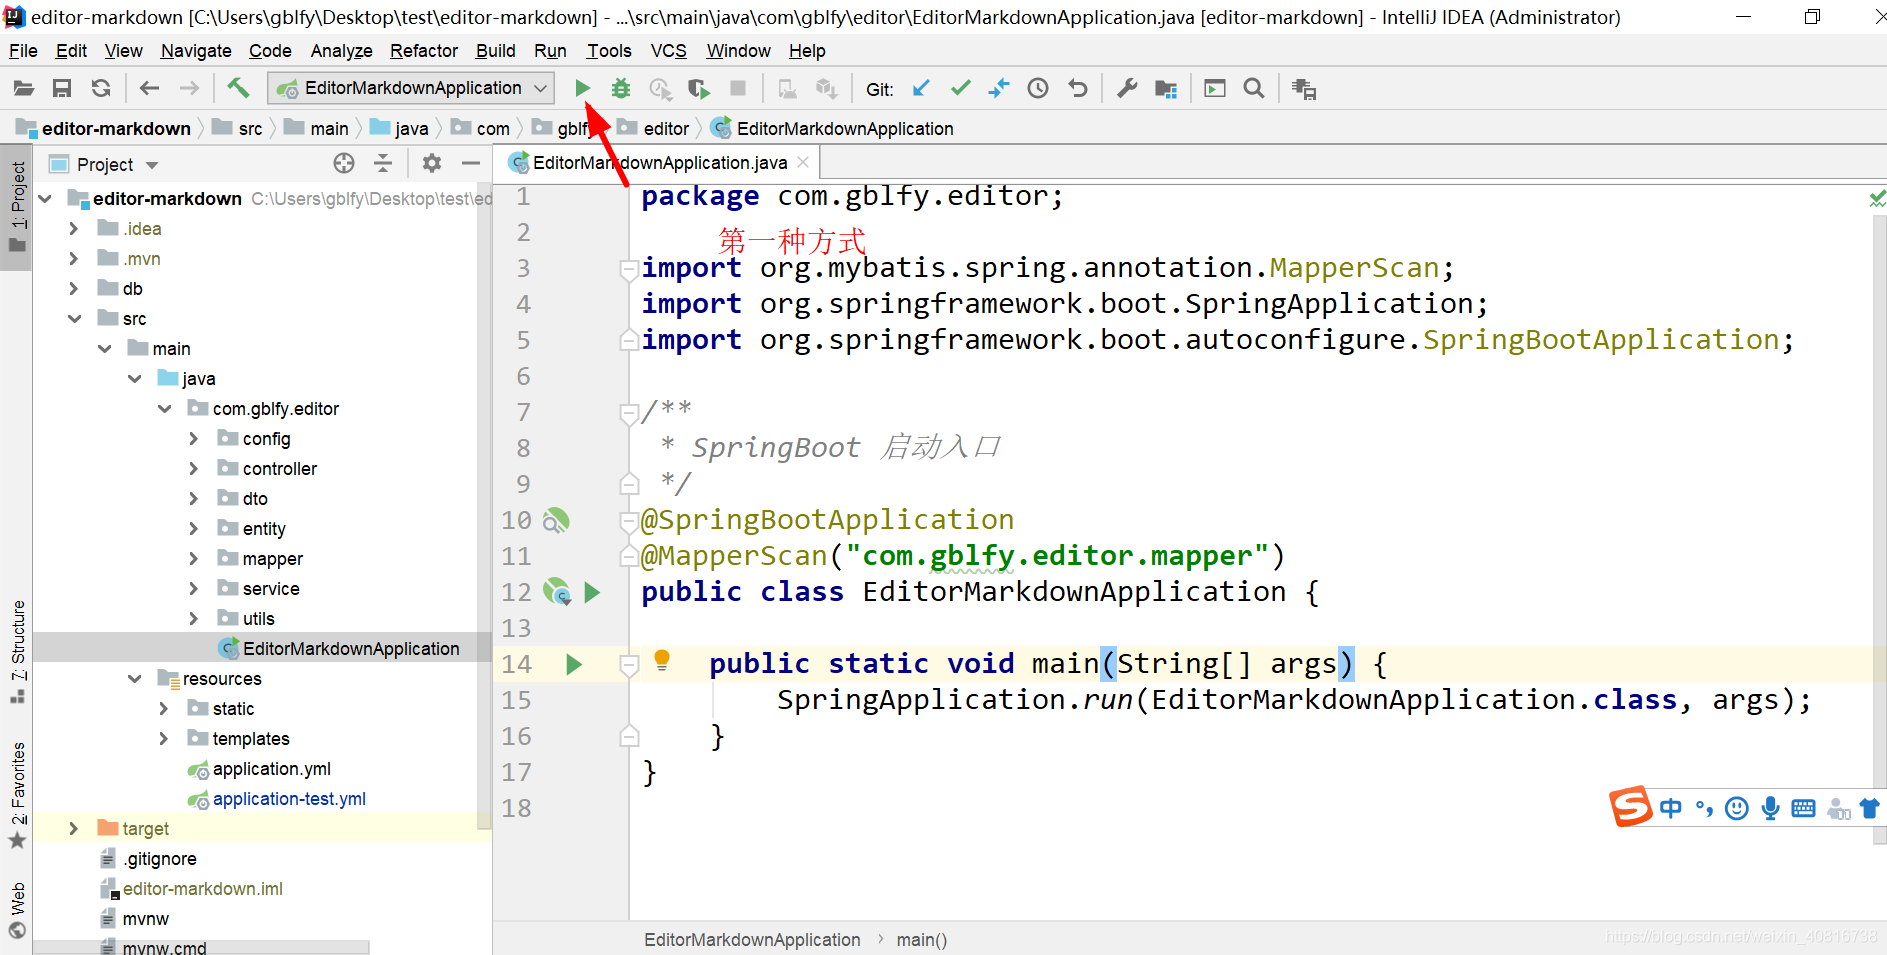This screenshot has height=955, width=1887.
Task: Click EditorMarkdownApplication in the editor breadcrumb footer
Action: [752, 940]
